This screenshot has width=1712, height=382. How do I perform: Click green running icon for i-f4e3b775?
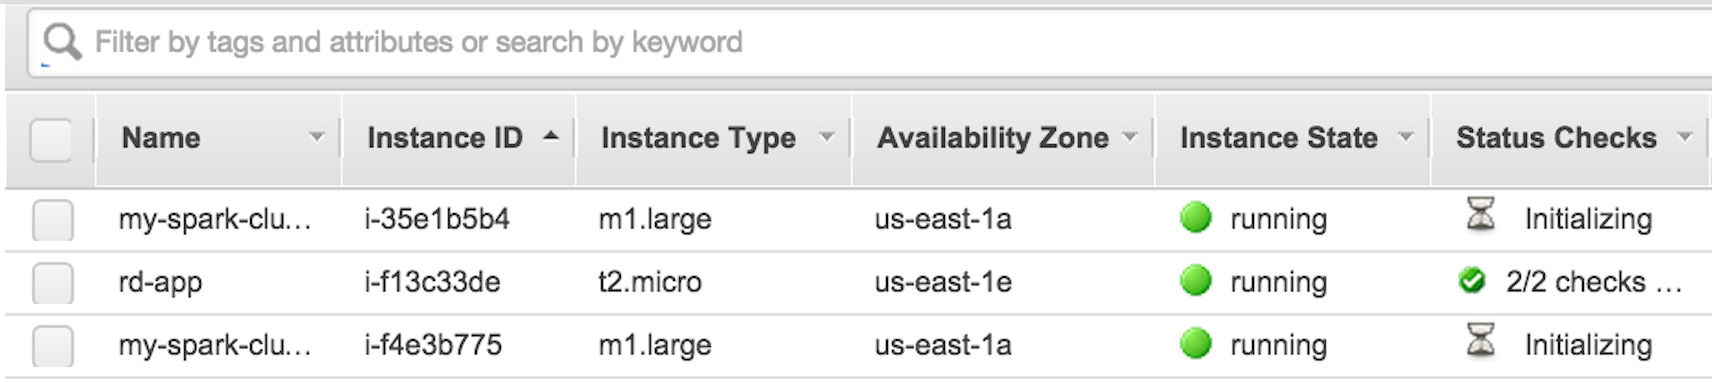click(1195, 343)
